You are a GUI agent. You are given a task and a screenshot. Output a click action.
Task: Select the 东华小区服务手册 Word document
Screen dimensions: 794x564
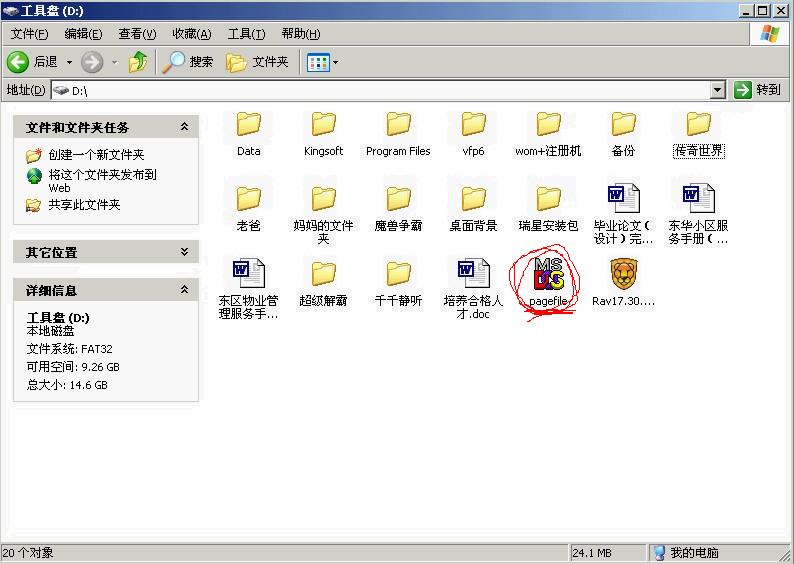(x=698, y=215)
